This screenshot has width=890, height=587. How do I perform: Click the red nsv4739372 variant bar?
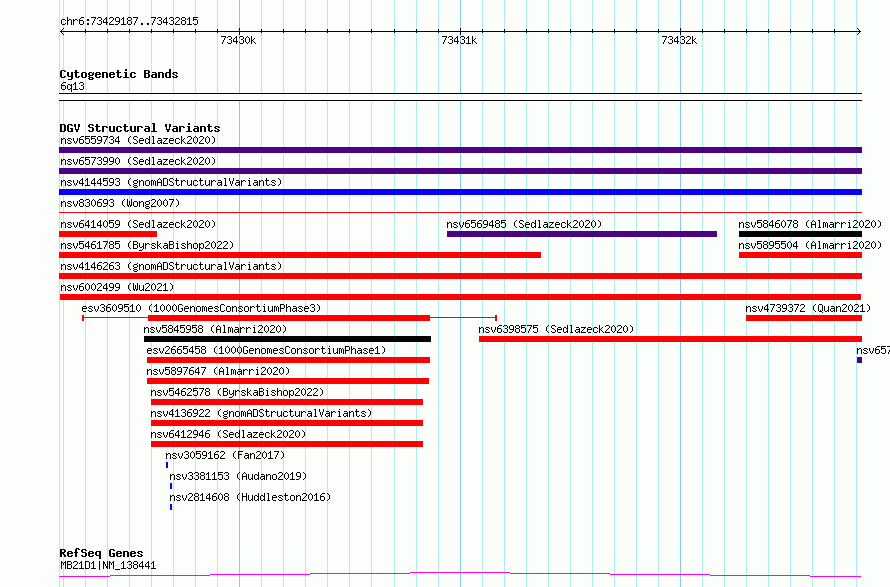(x=804, y=318)
